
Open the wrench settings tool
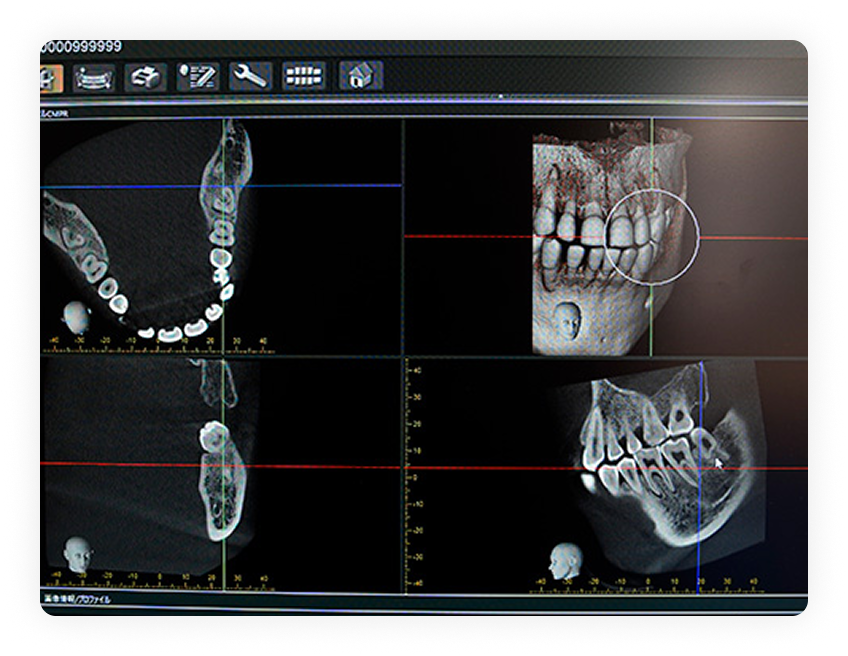250,77
